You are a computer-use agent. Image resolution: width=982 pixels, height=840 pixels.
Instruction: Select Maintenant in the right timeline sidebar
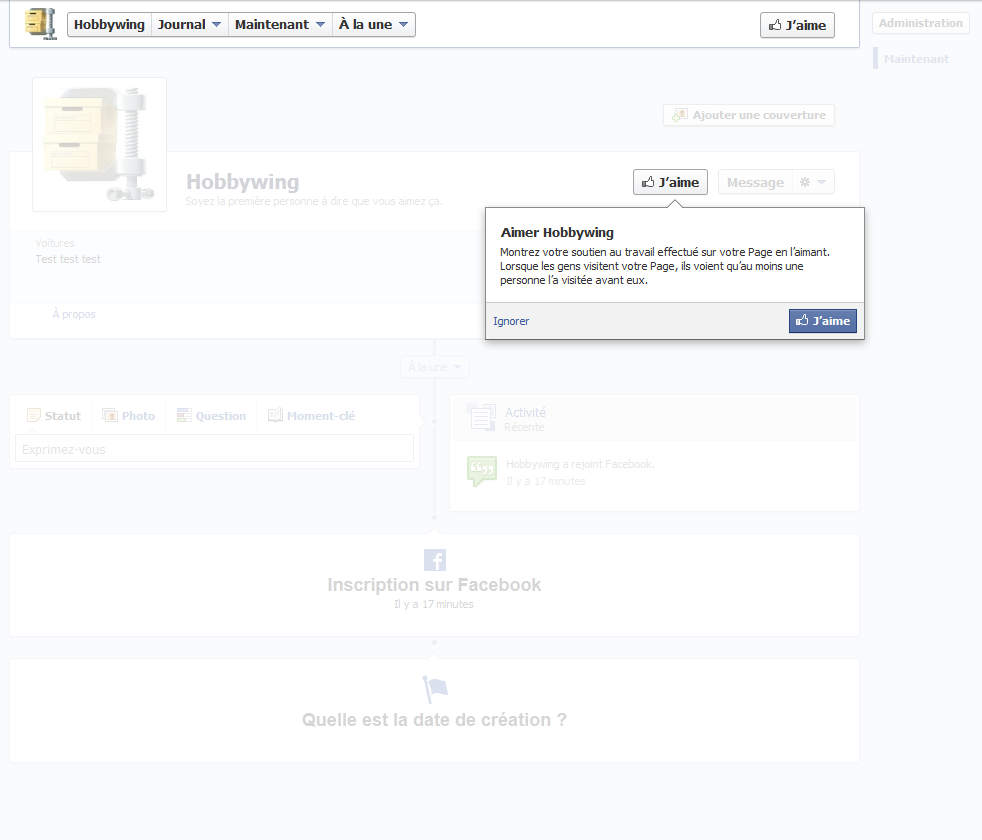(x=916, y=59)
